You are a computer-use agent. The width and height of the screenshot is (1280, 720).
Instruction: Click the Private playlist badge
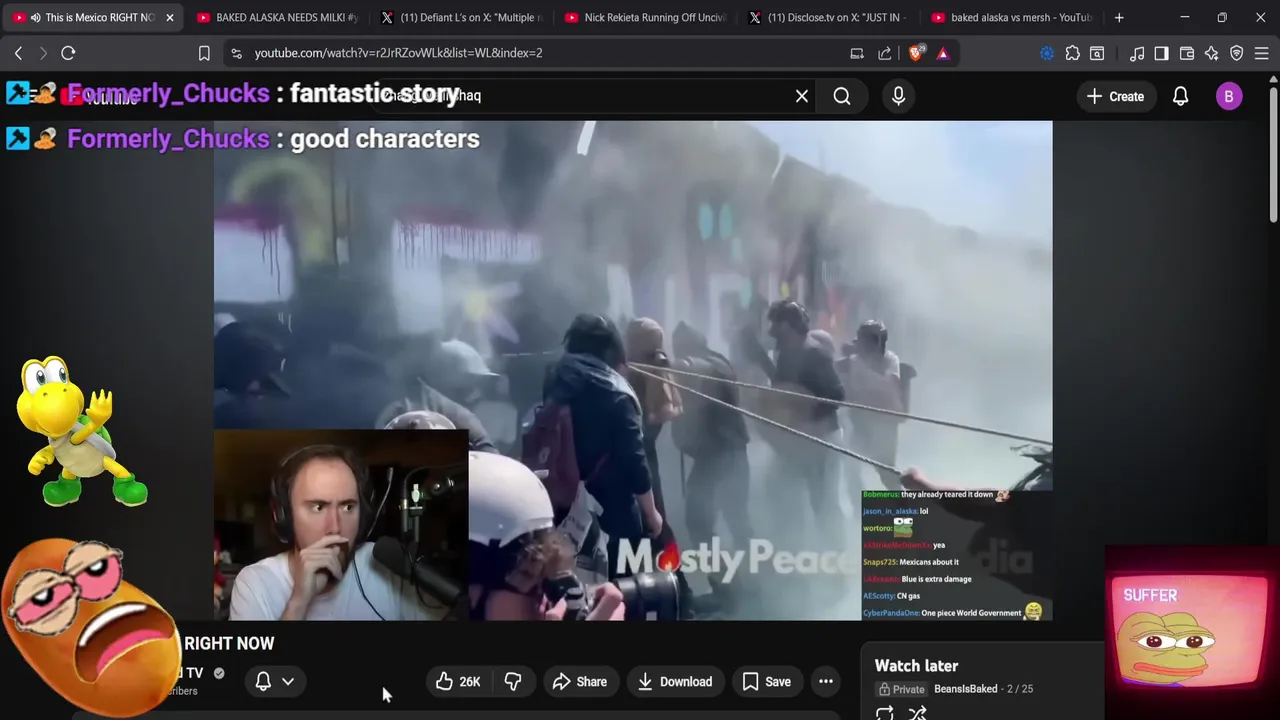coord(902,689)
